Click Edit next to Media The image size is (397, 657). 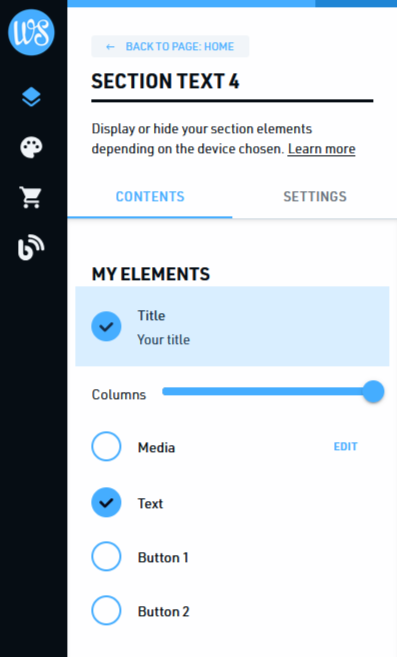[x=345, y=447]
